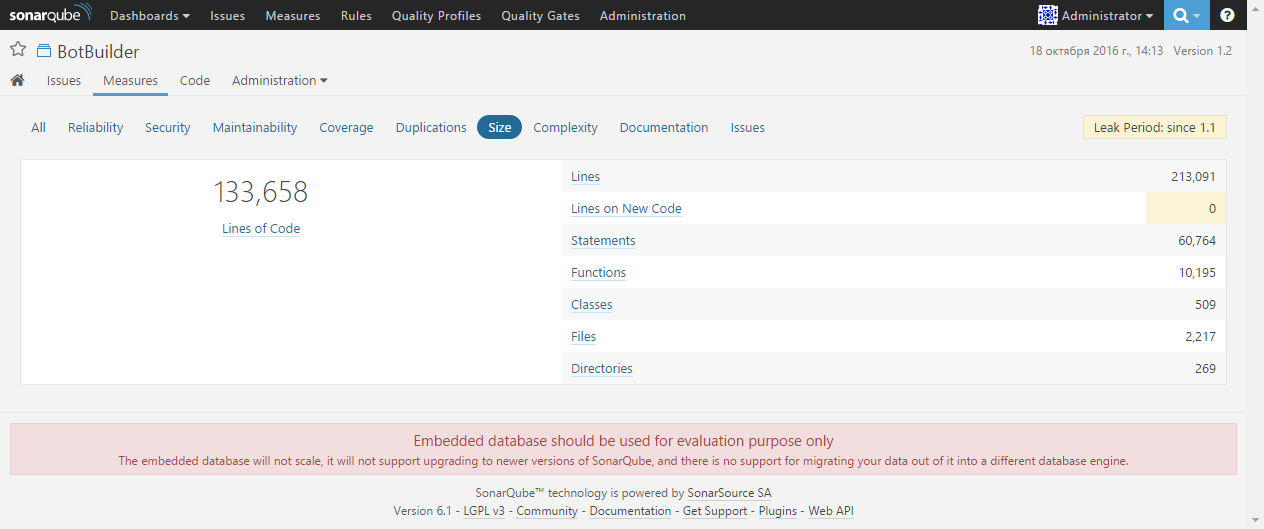The width and height of the screenshot is (1264, 529).
Task: Select the Duplications domain
Action: click(x=431, y=127)
